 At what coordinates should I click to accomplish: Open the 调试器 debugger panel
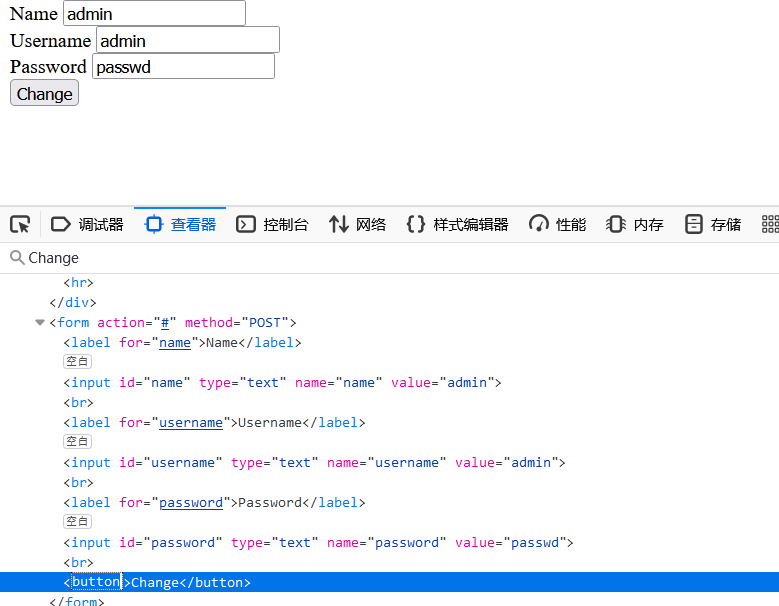tap(87, 224)
